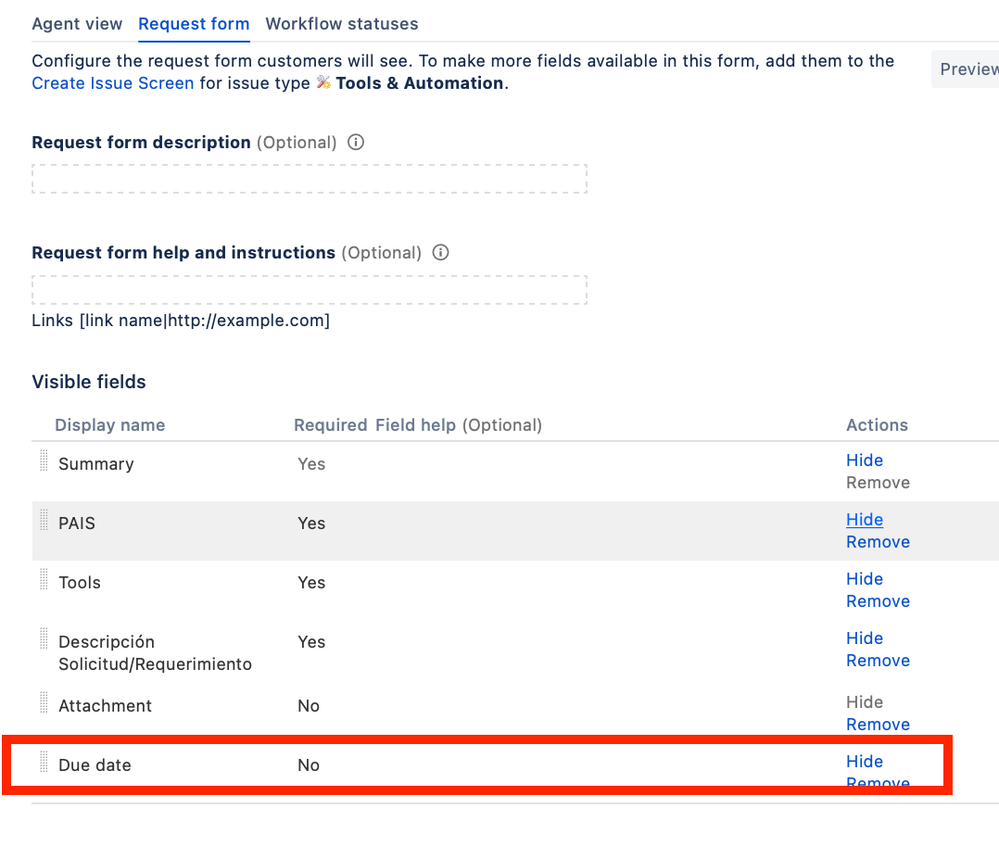Remove the Descripción Solicitud/Requerimiento field

877,661
